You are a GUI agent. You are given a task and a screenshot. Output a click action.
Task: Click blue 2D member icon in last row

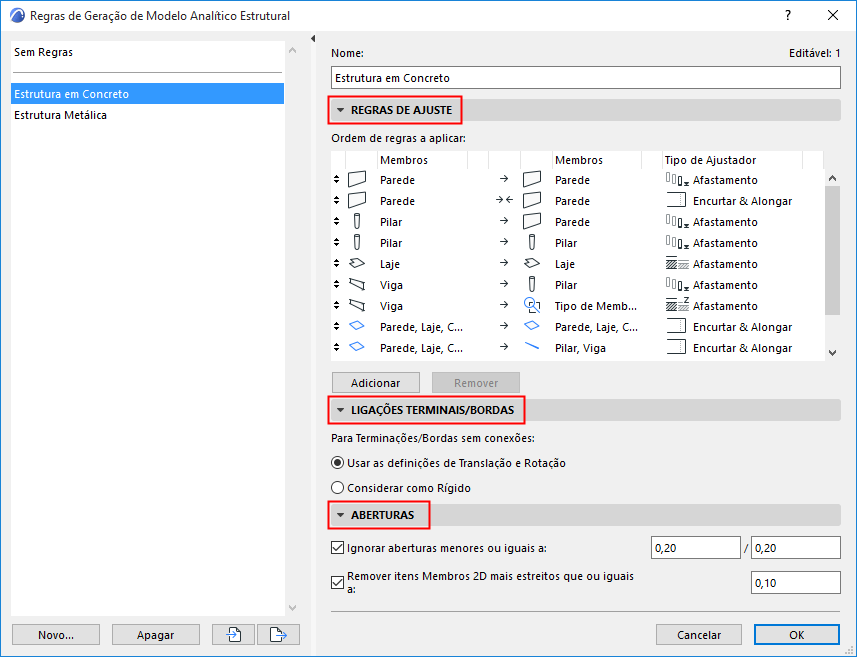[x=357, y=347]
